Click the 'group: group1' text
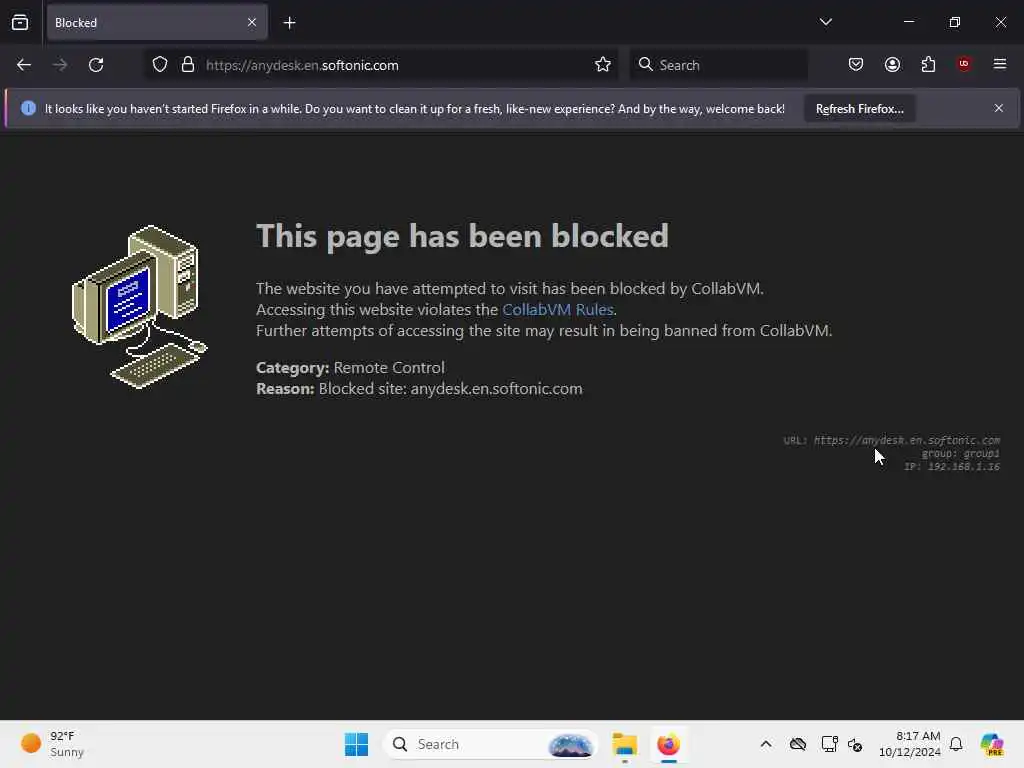Viewport: 1024px width, 768px height. pyautogui.click(x=961, y=453)
